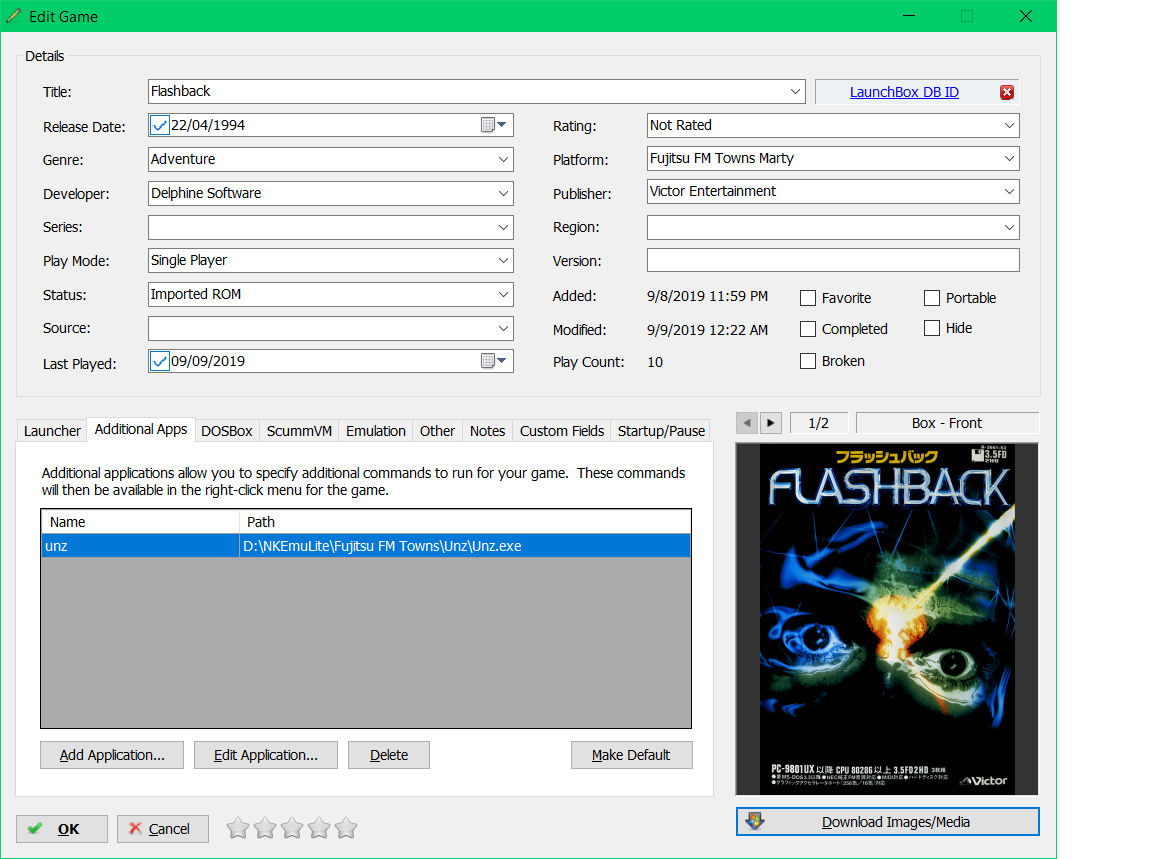The width and height of the screenshot is (1152, 859).
Task: Open the DOSBox tab
Action: [227, 431]
